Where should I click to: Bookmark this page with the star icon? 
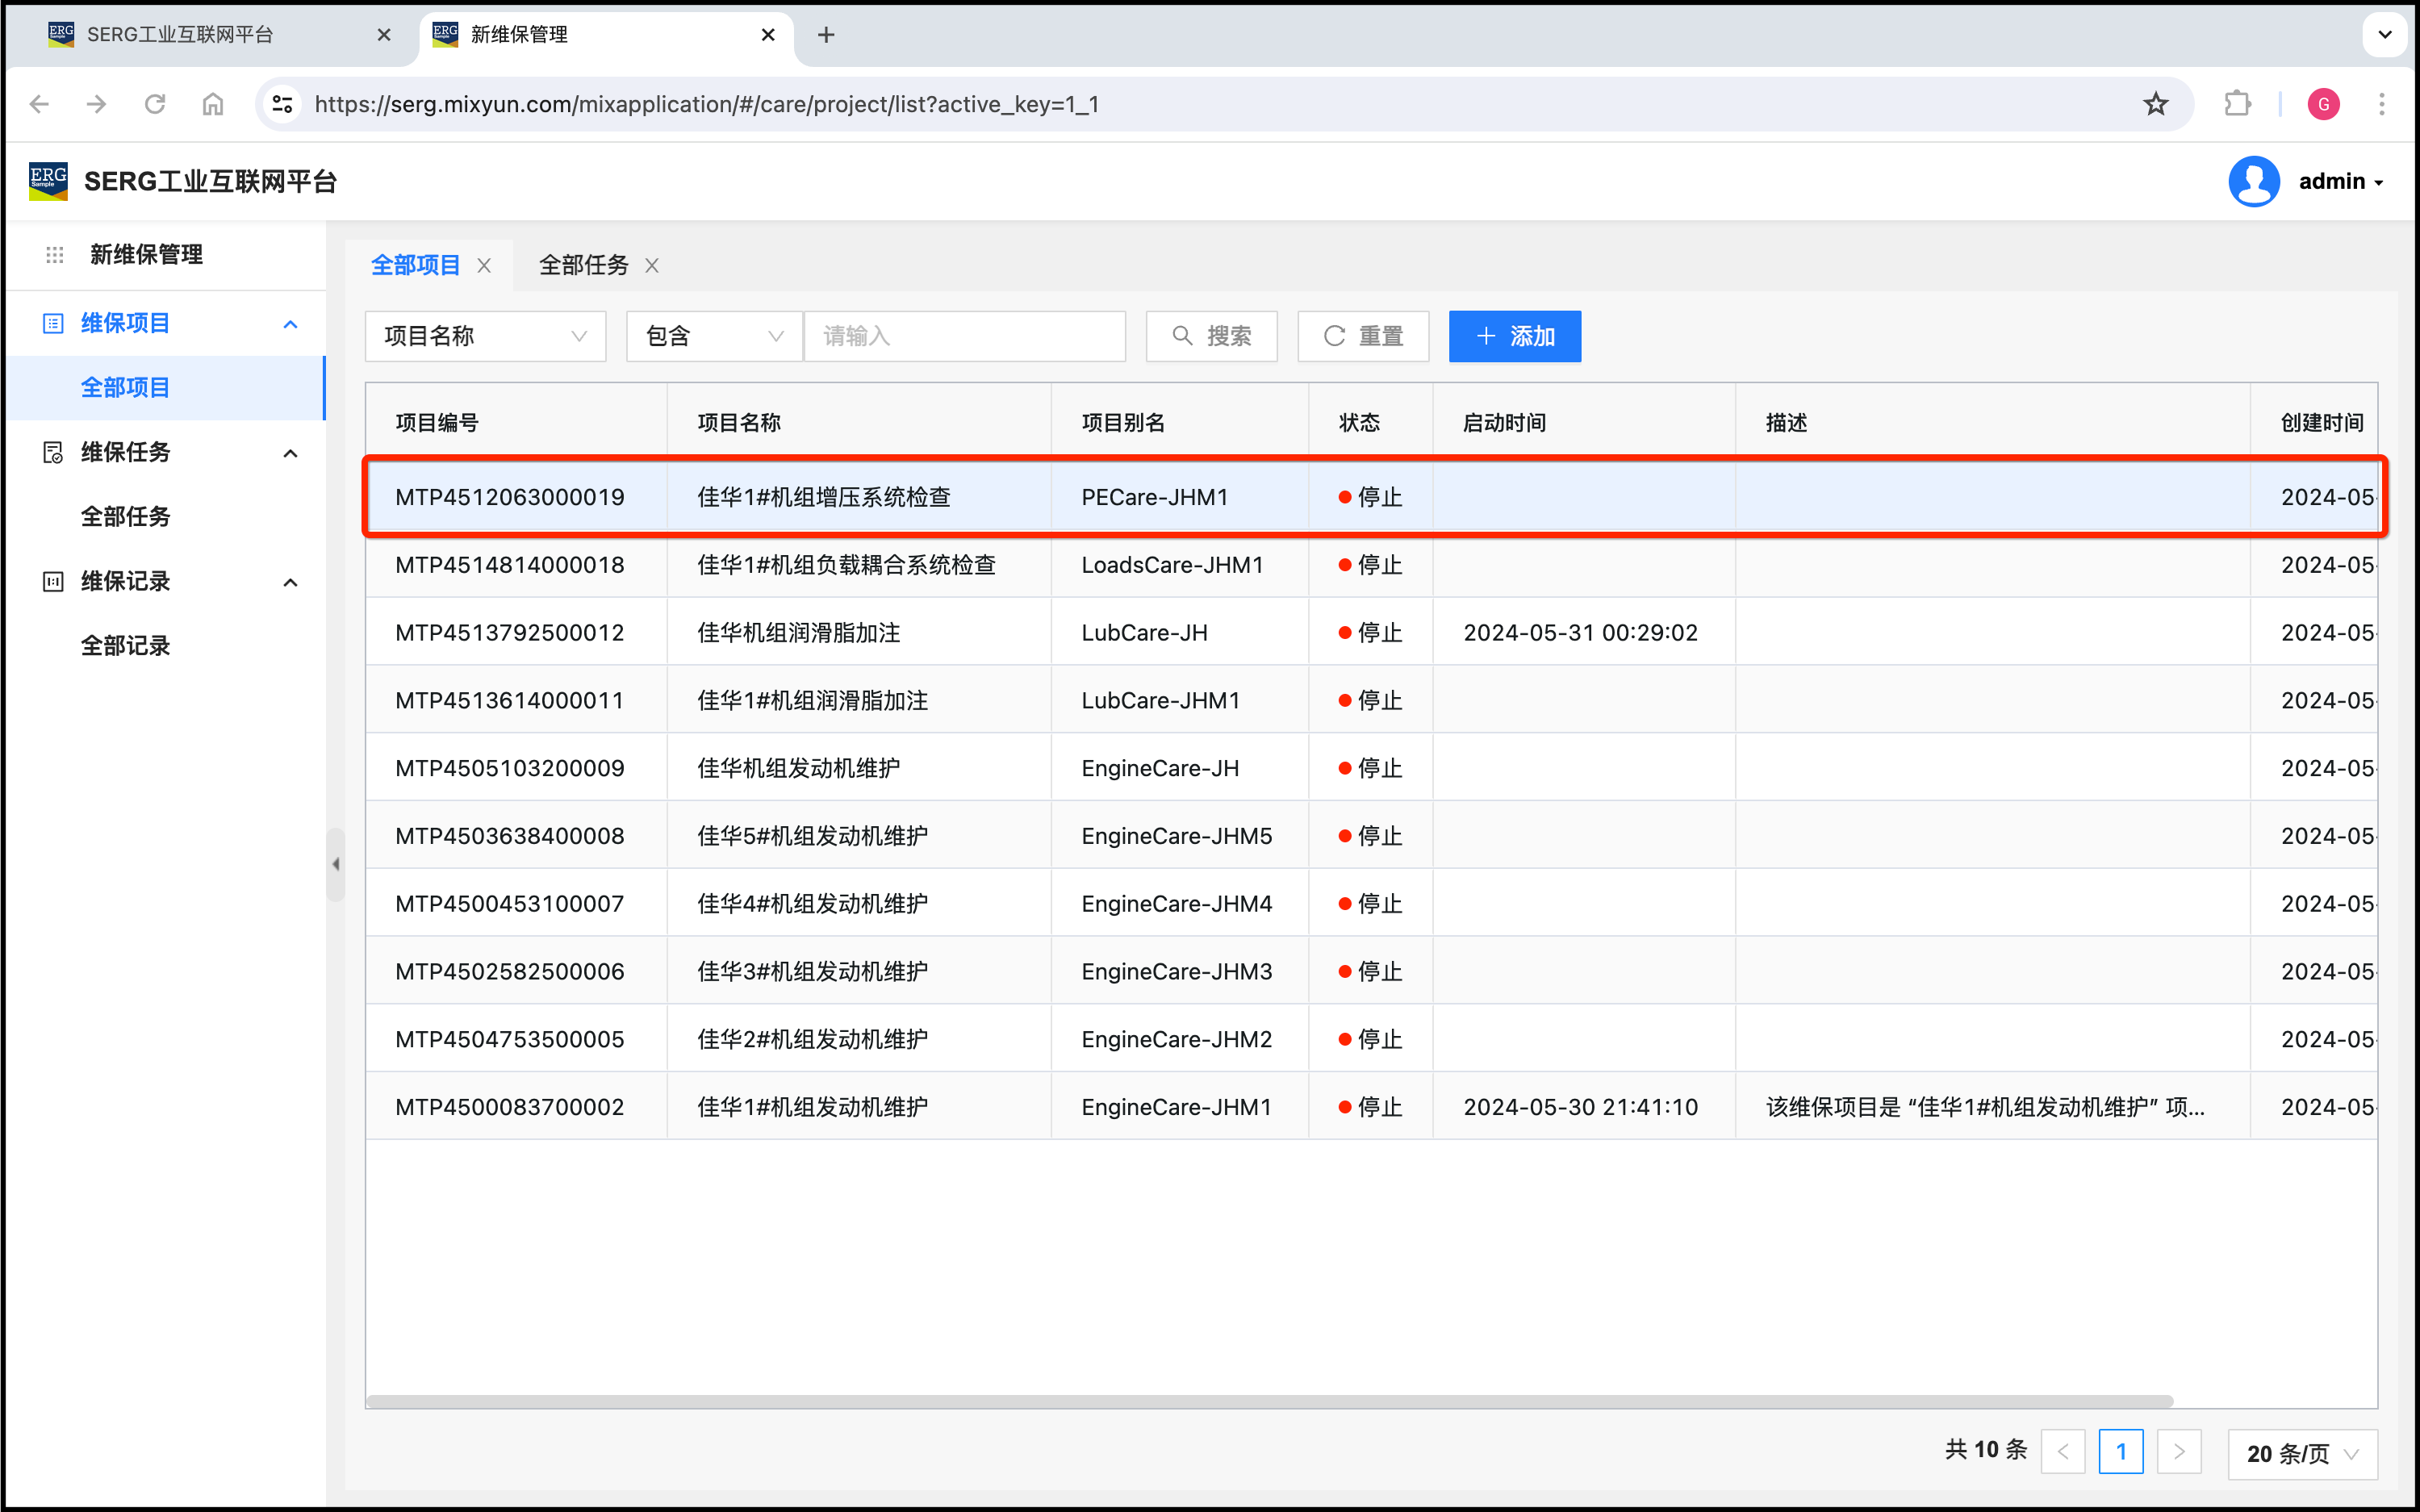click(2156, 104)
